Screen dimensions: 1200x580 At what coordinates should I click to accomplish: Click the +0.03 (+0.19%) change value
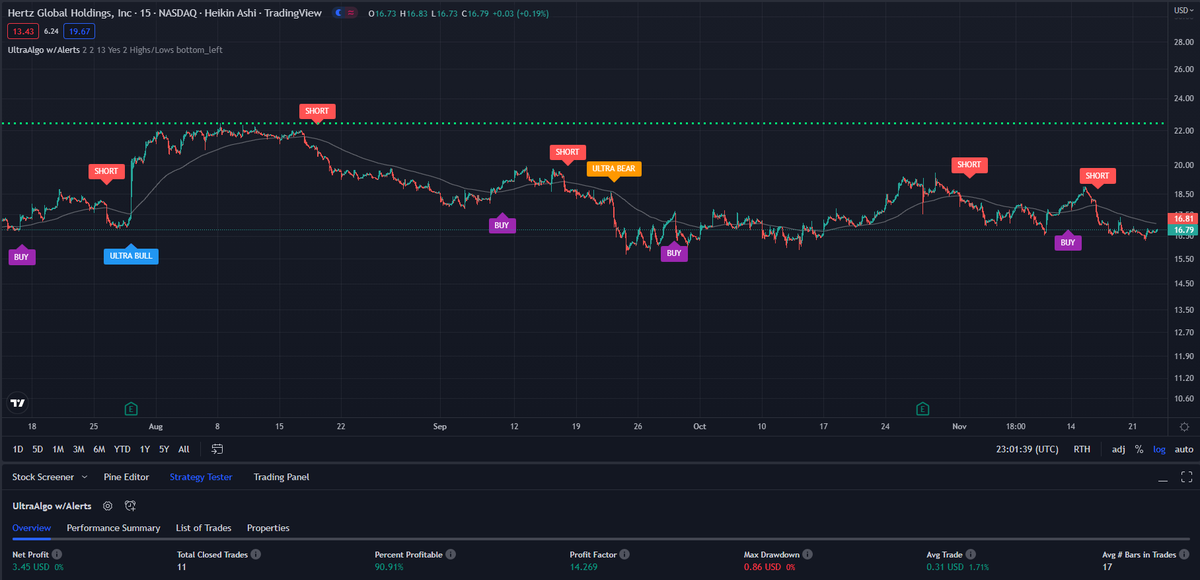520,13
